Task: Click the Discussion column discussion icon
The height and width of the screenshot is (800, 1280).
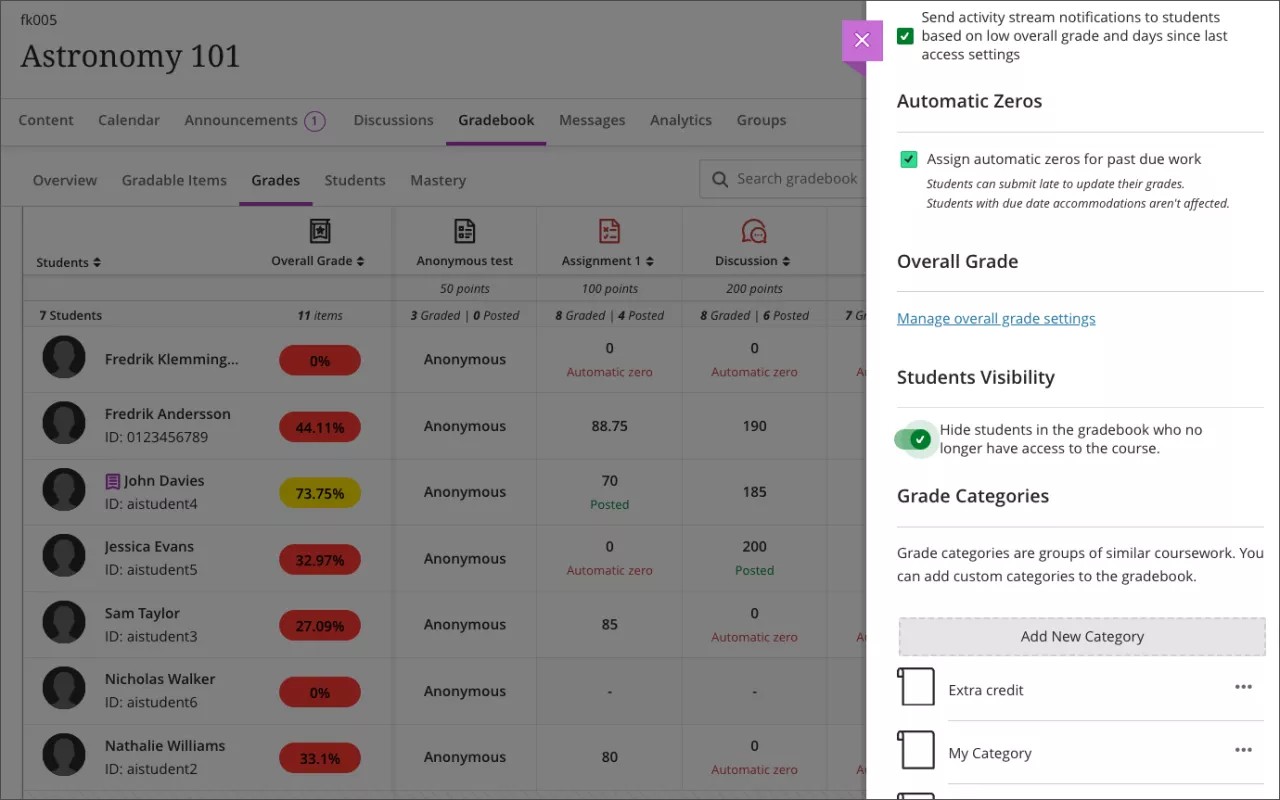Action: point(752,231)
